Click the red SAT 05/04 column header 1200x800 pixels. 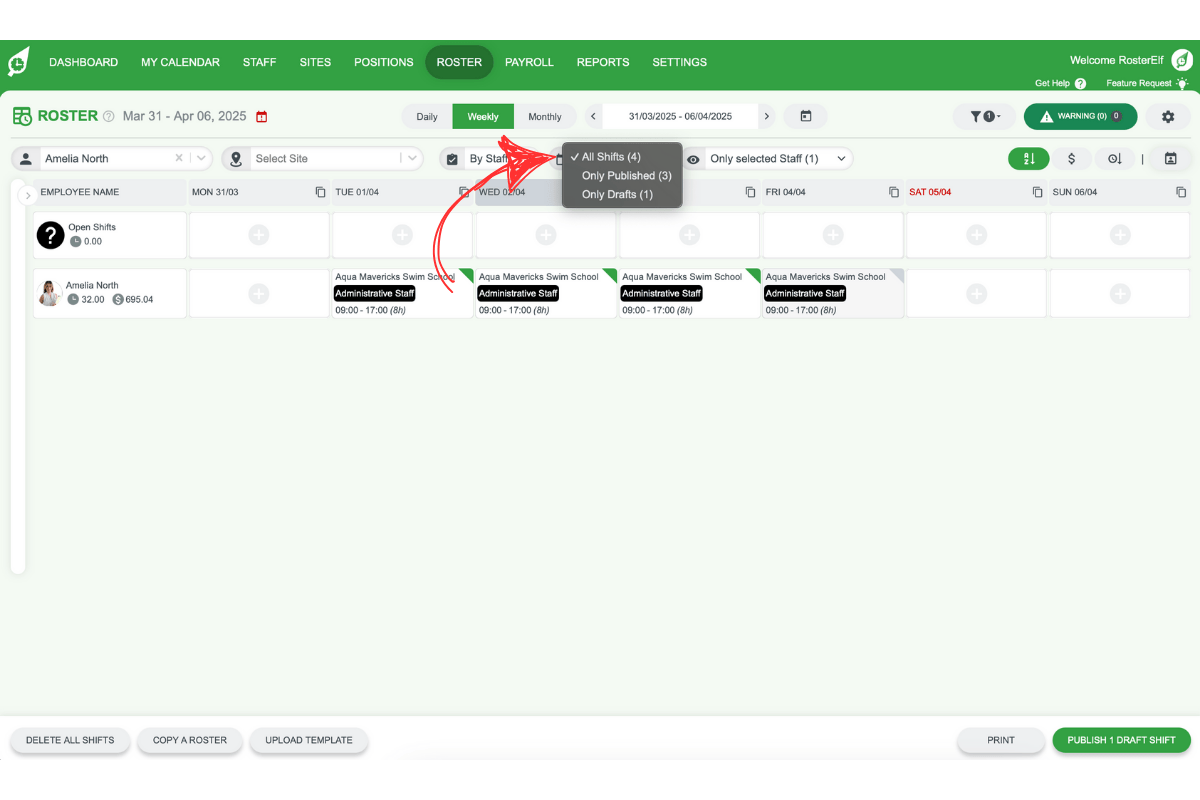[930, 192]
